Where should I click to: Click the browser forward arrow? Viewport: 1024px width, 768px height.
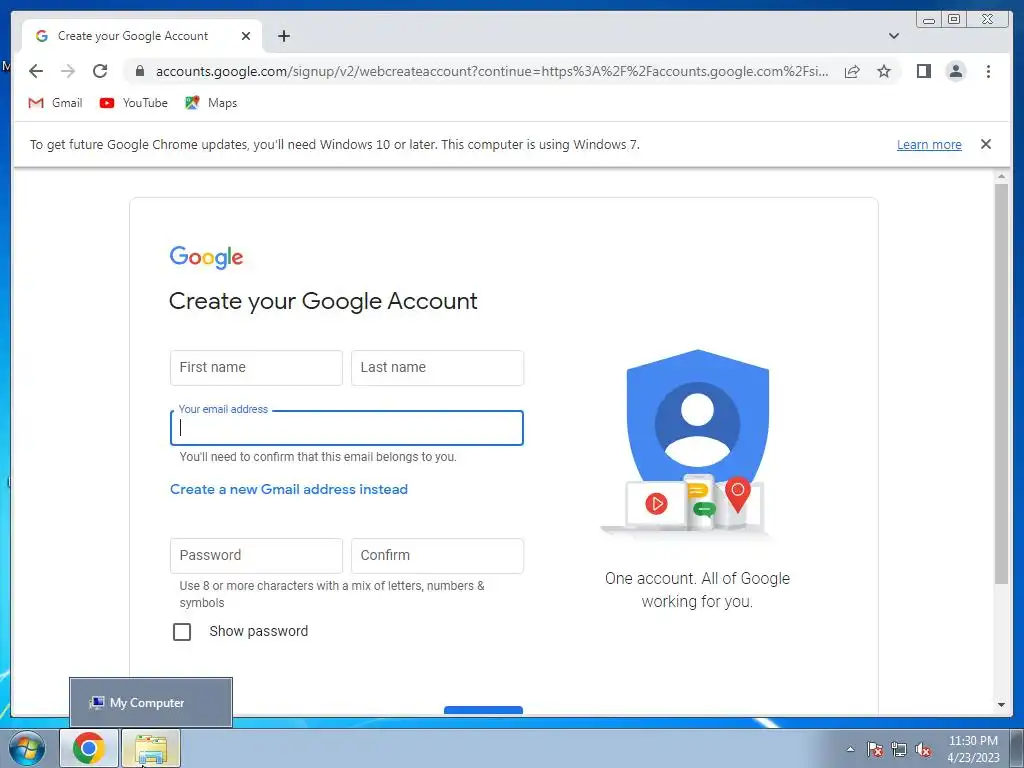(x=68, y=71)
